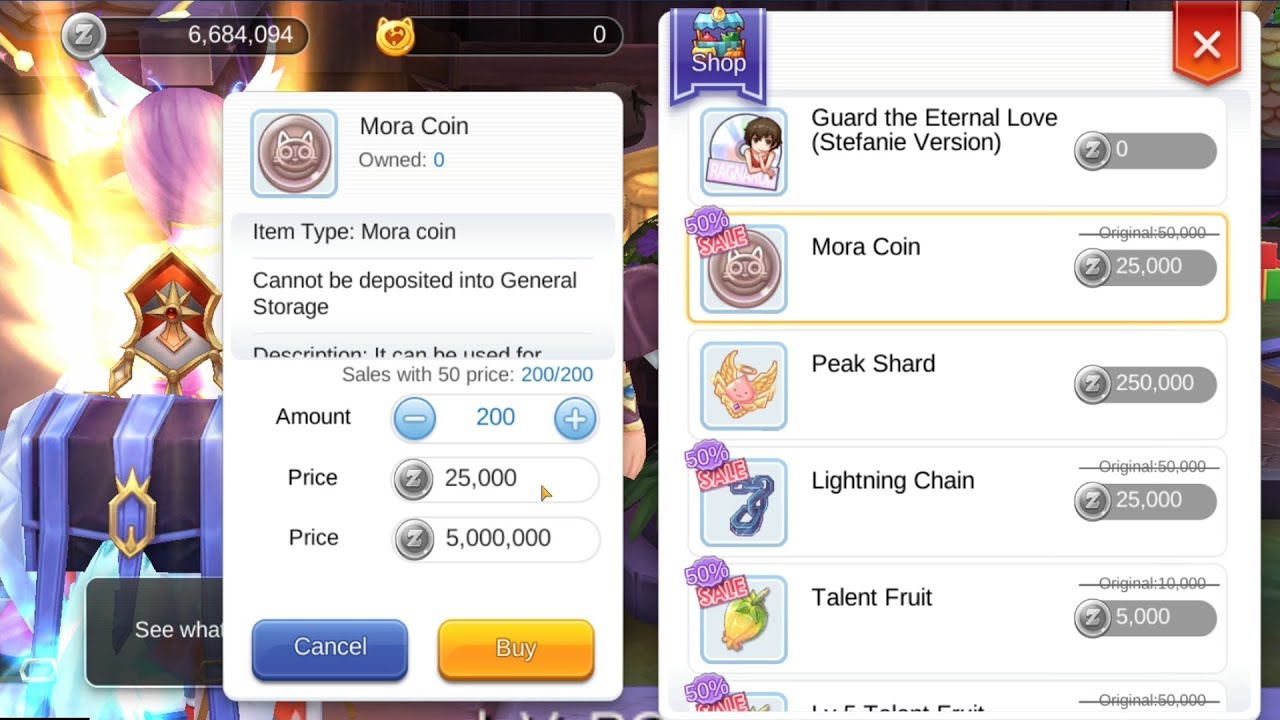Open Guard the Eternal Love item thumbnail

(x=744, y=152)
